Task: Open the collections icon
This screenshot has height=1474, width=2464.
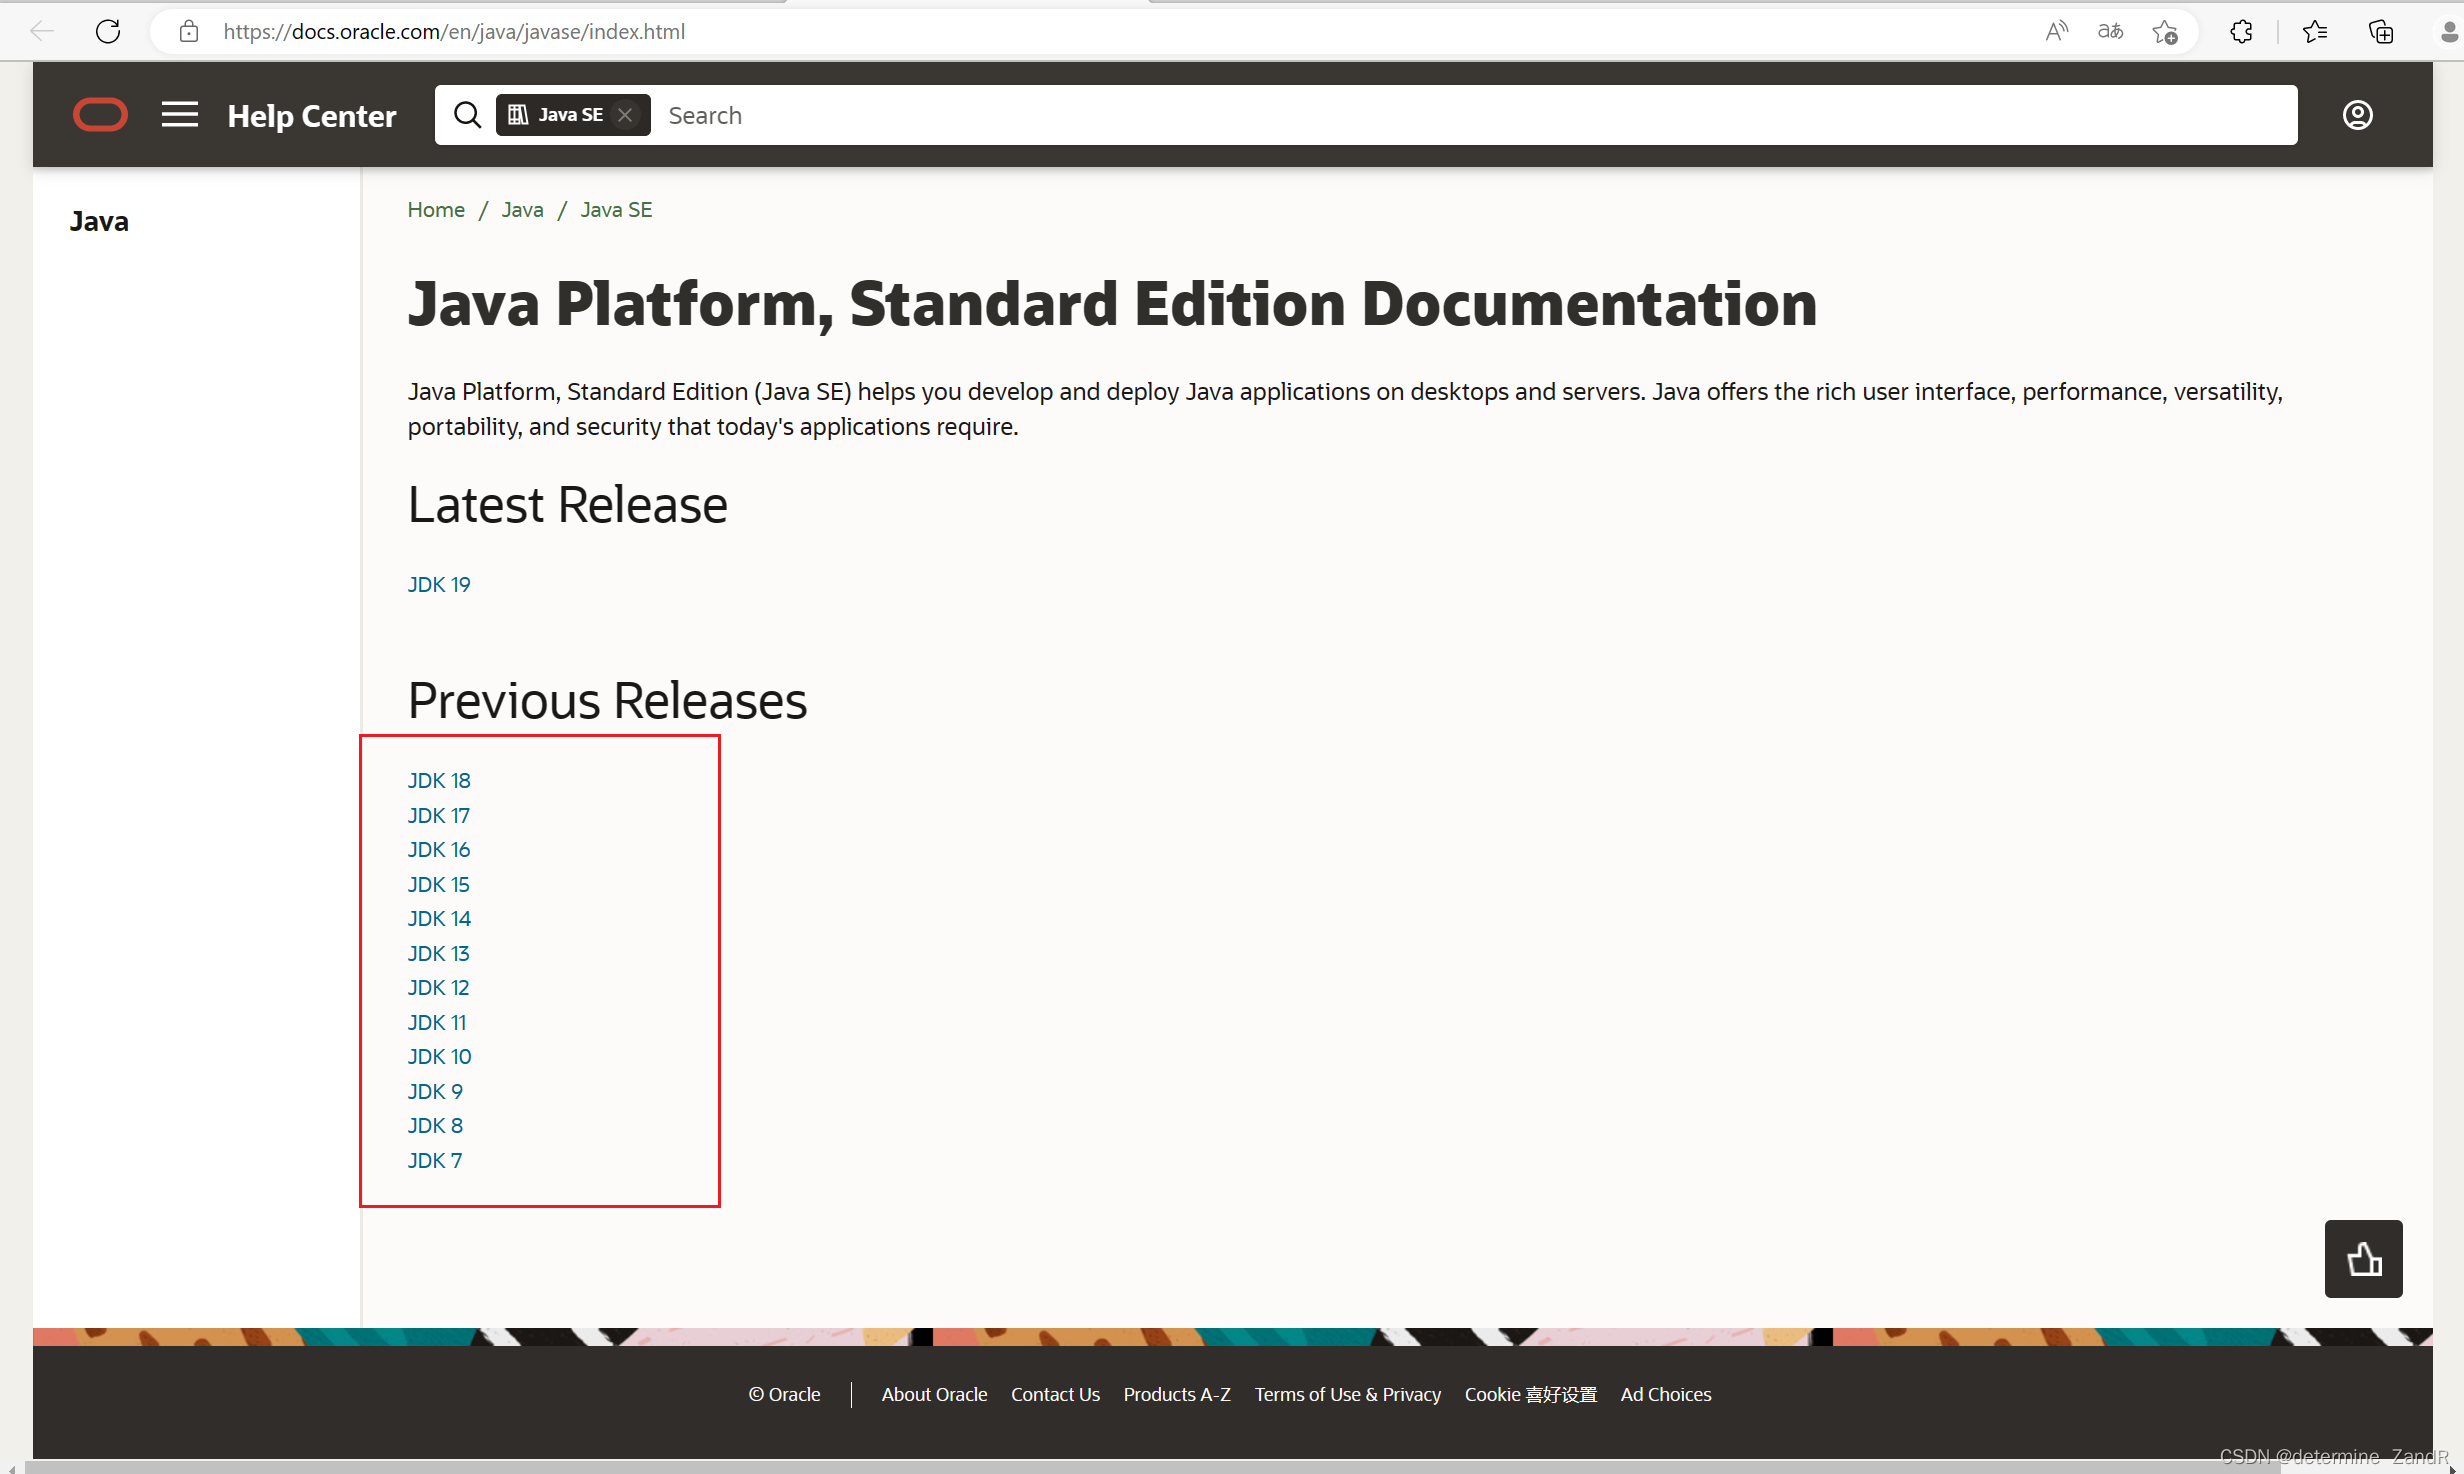Action: 2381,32
